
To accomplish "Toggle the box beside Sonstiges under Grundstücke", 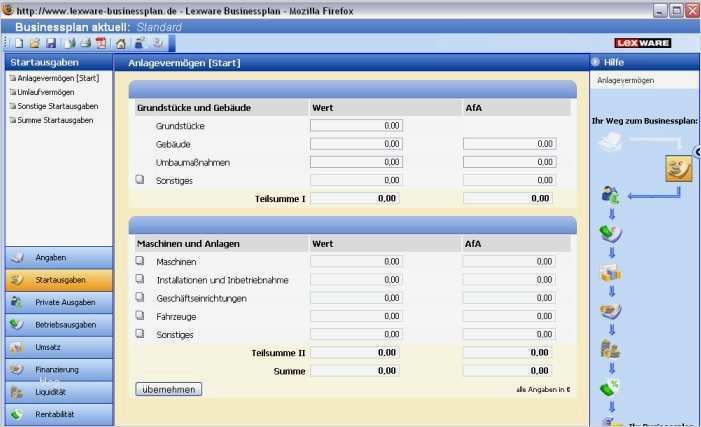I will (140, 179).
